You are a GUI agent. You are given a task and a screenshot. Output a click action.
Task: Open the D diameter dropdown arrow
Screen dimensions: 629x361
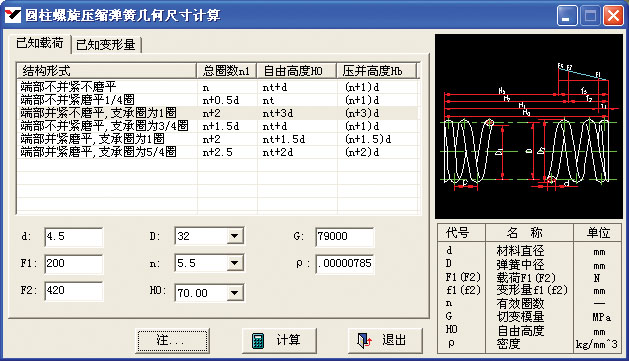click(235, 236)
